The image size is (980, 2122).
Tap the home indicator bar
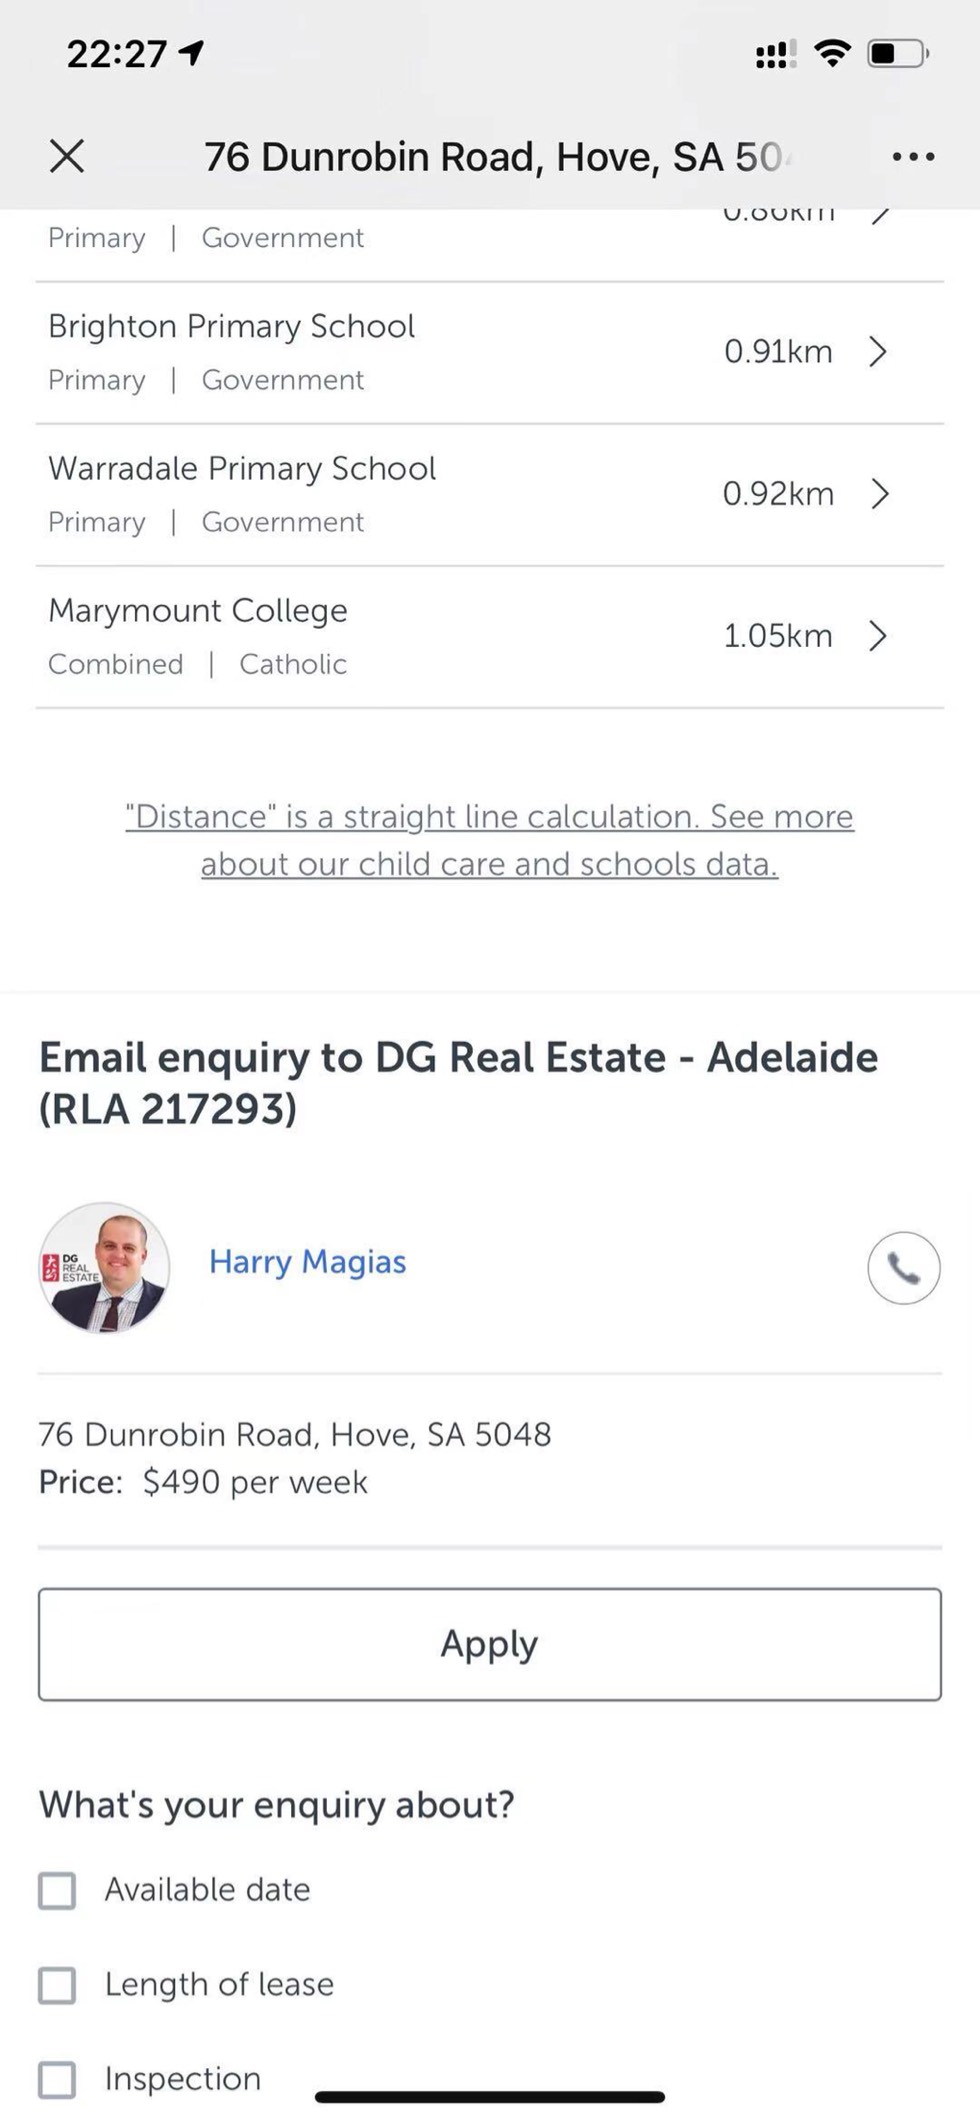[489, 2097]
